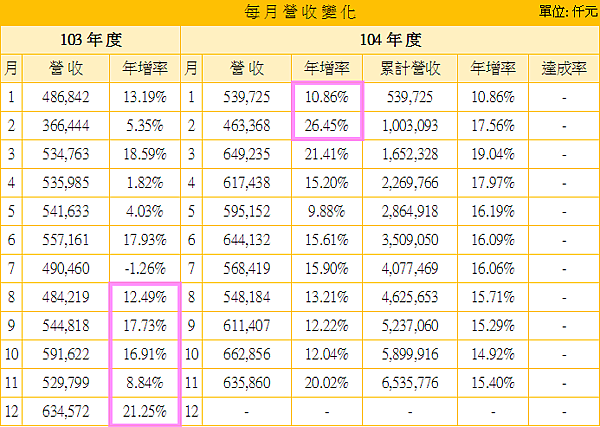Click the 15.20% cell
The image size is (600, 427).
point(326,183)
